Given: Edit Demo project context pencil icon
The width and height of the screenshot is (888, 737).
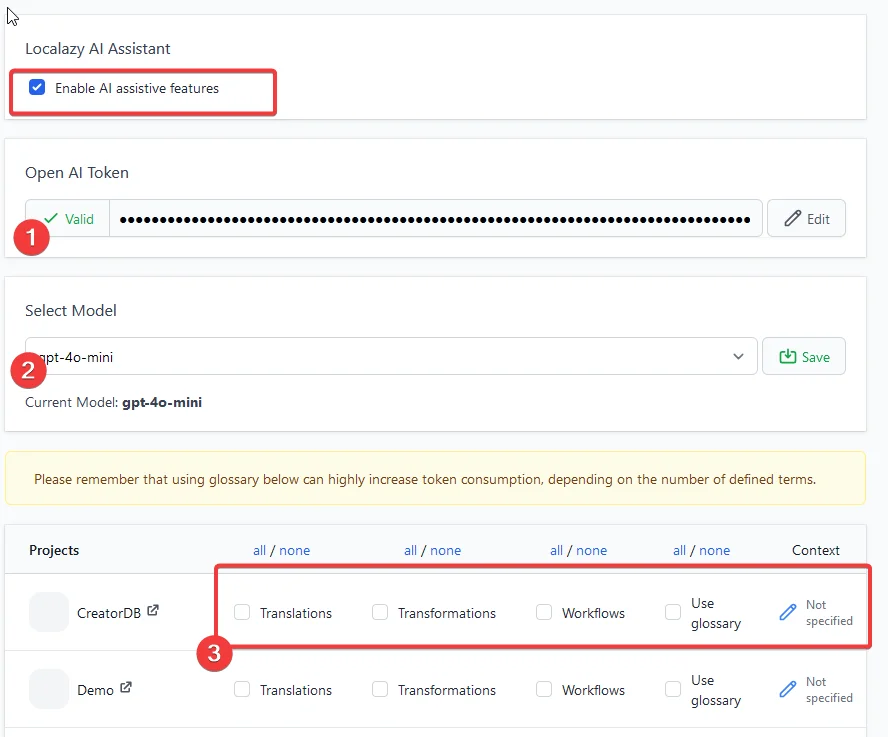Looking at the screenshot, I should coord(788,689).
